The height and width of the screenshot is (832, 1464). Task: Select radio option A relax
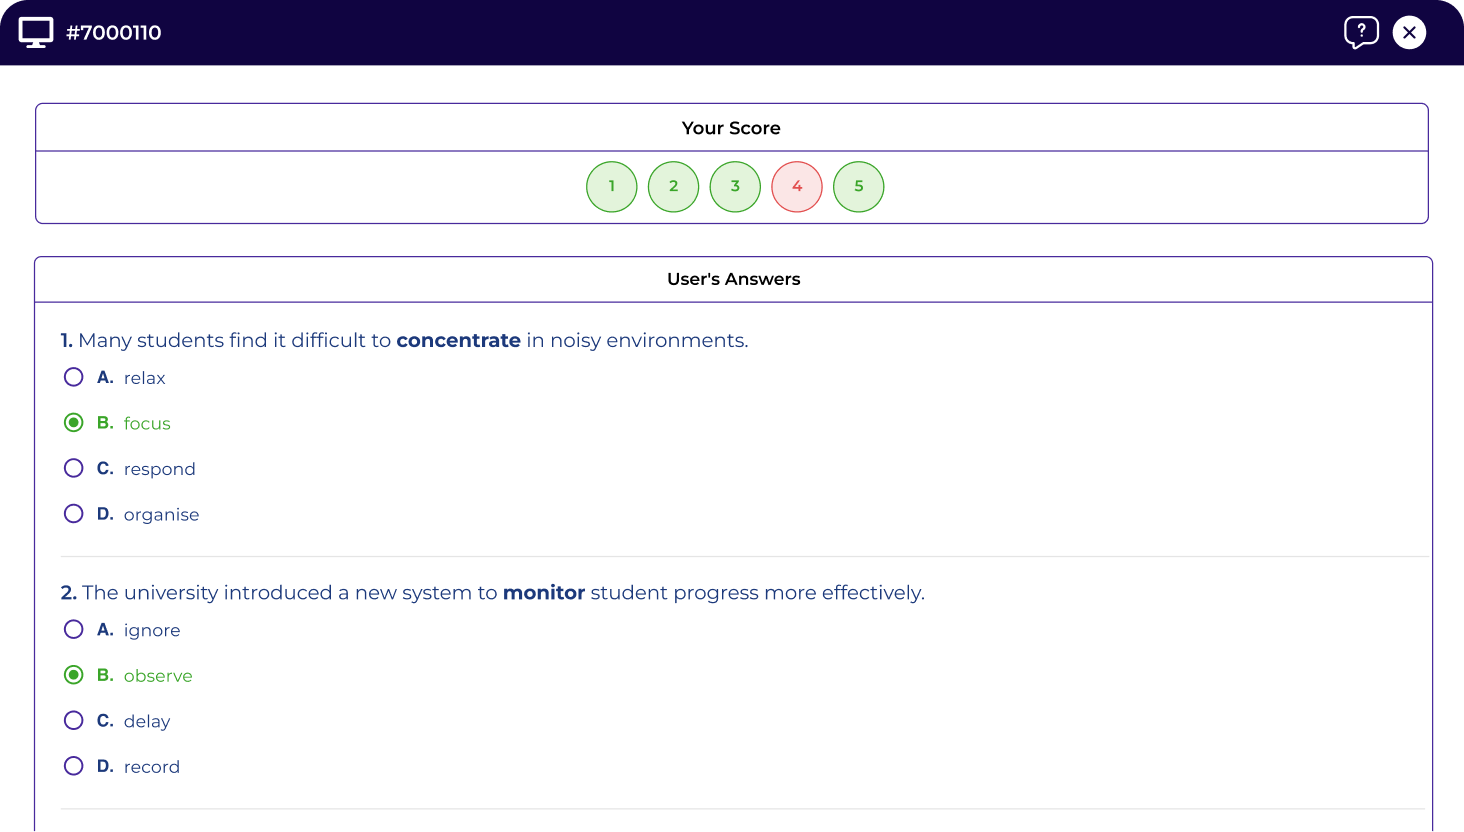74,377
